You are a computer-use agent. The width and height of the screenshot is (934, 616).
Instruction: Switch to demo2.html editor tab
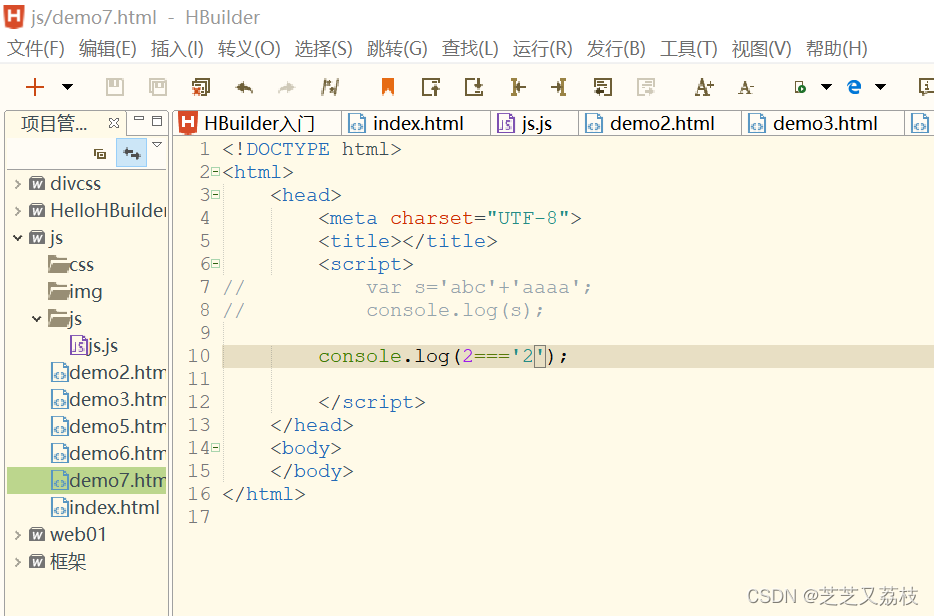click(x=661, y=123)
